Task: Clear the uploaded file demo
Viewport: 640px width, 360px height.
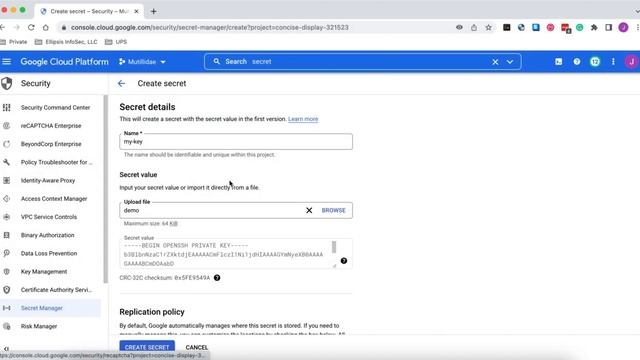Action: click(x=309, y=210)
